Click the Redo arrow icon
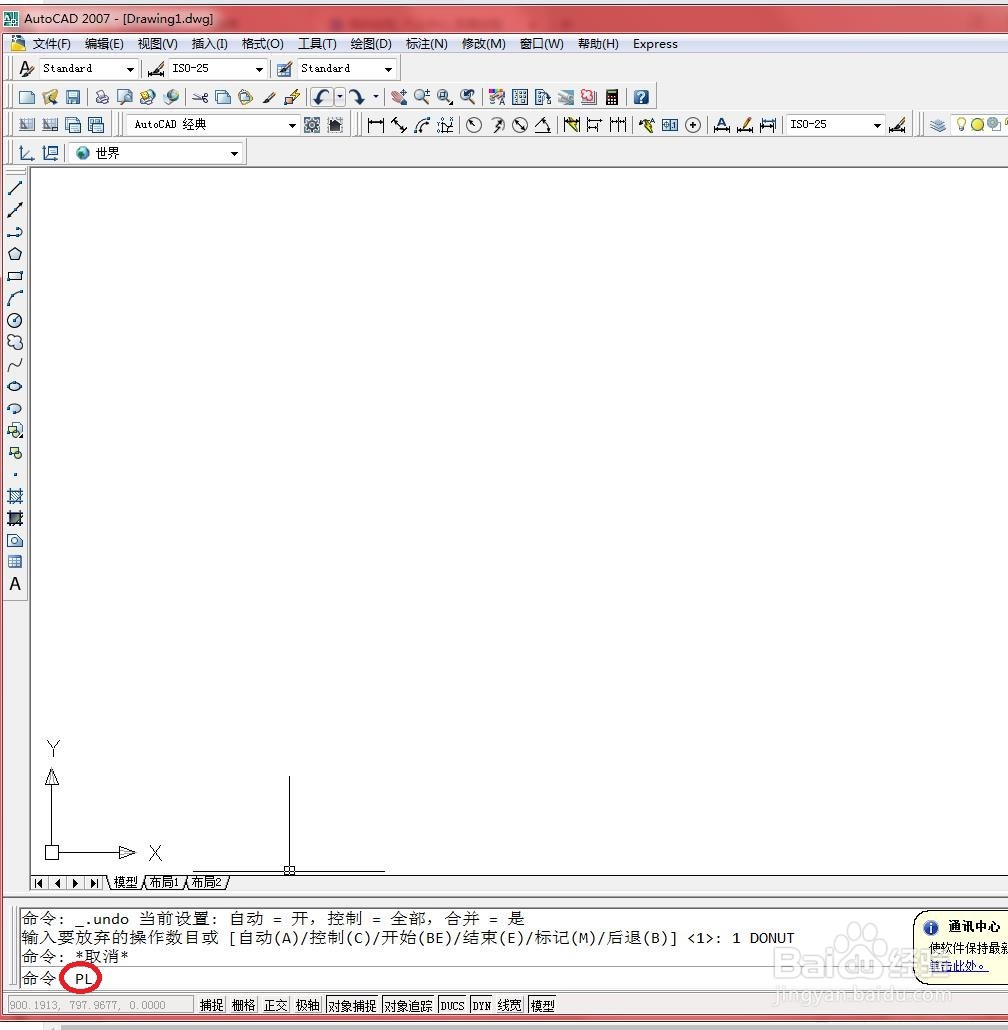 coord(357,97)
